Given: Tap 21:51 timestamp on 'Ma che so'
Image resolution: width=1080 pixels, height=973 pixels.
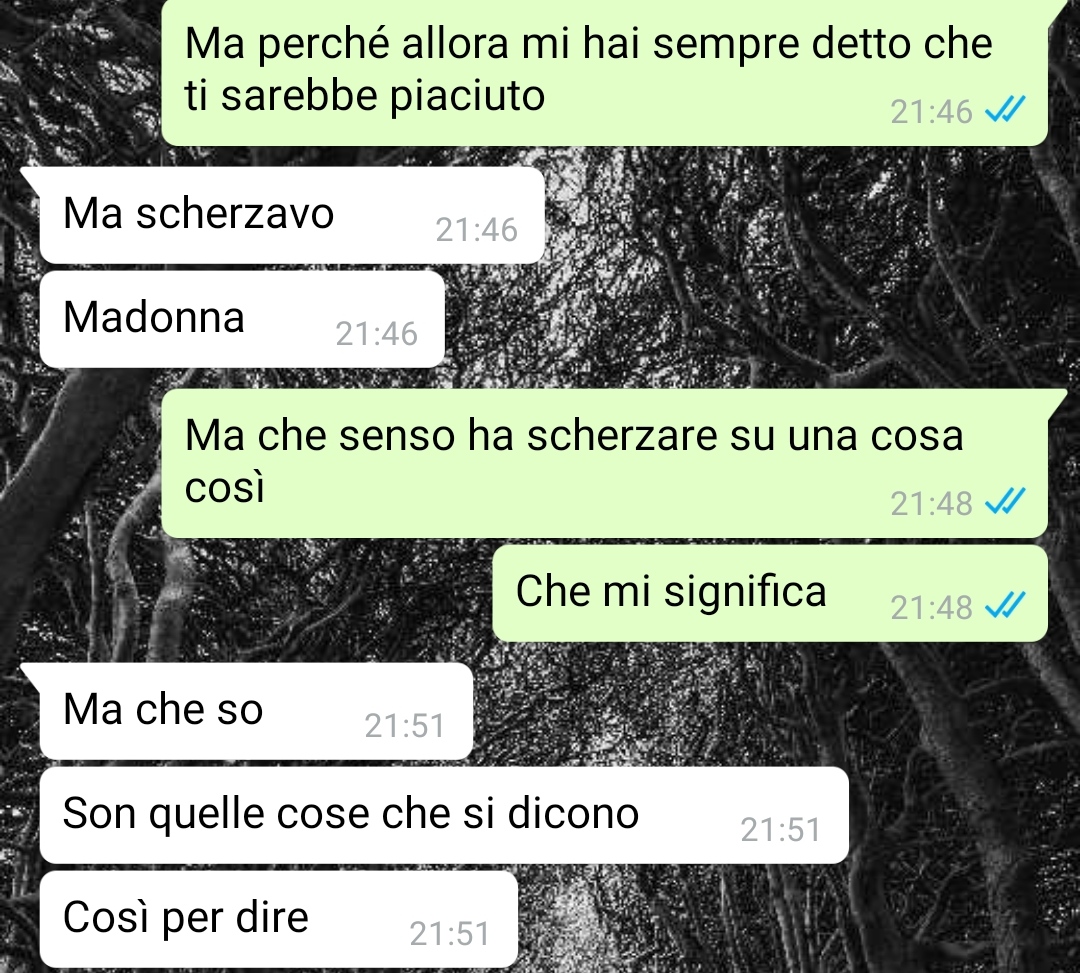Looking at the screenshot, I should (404, 726).
